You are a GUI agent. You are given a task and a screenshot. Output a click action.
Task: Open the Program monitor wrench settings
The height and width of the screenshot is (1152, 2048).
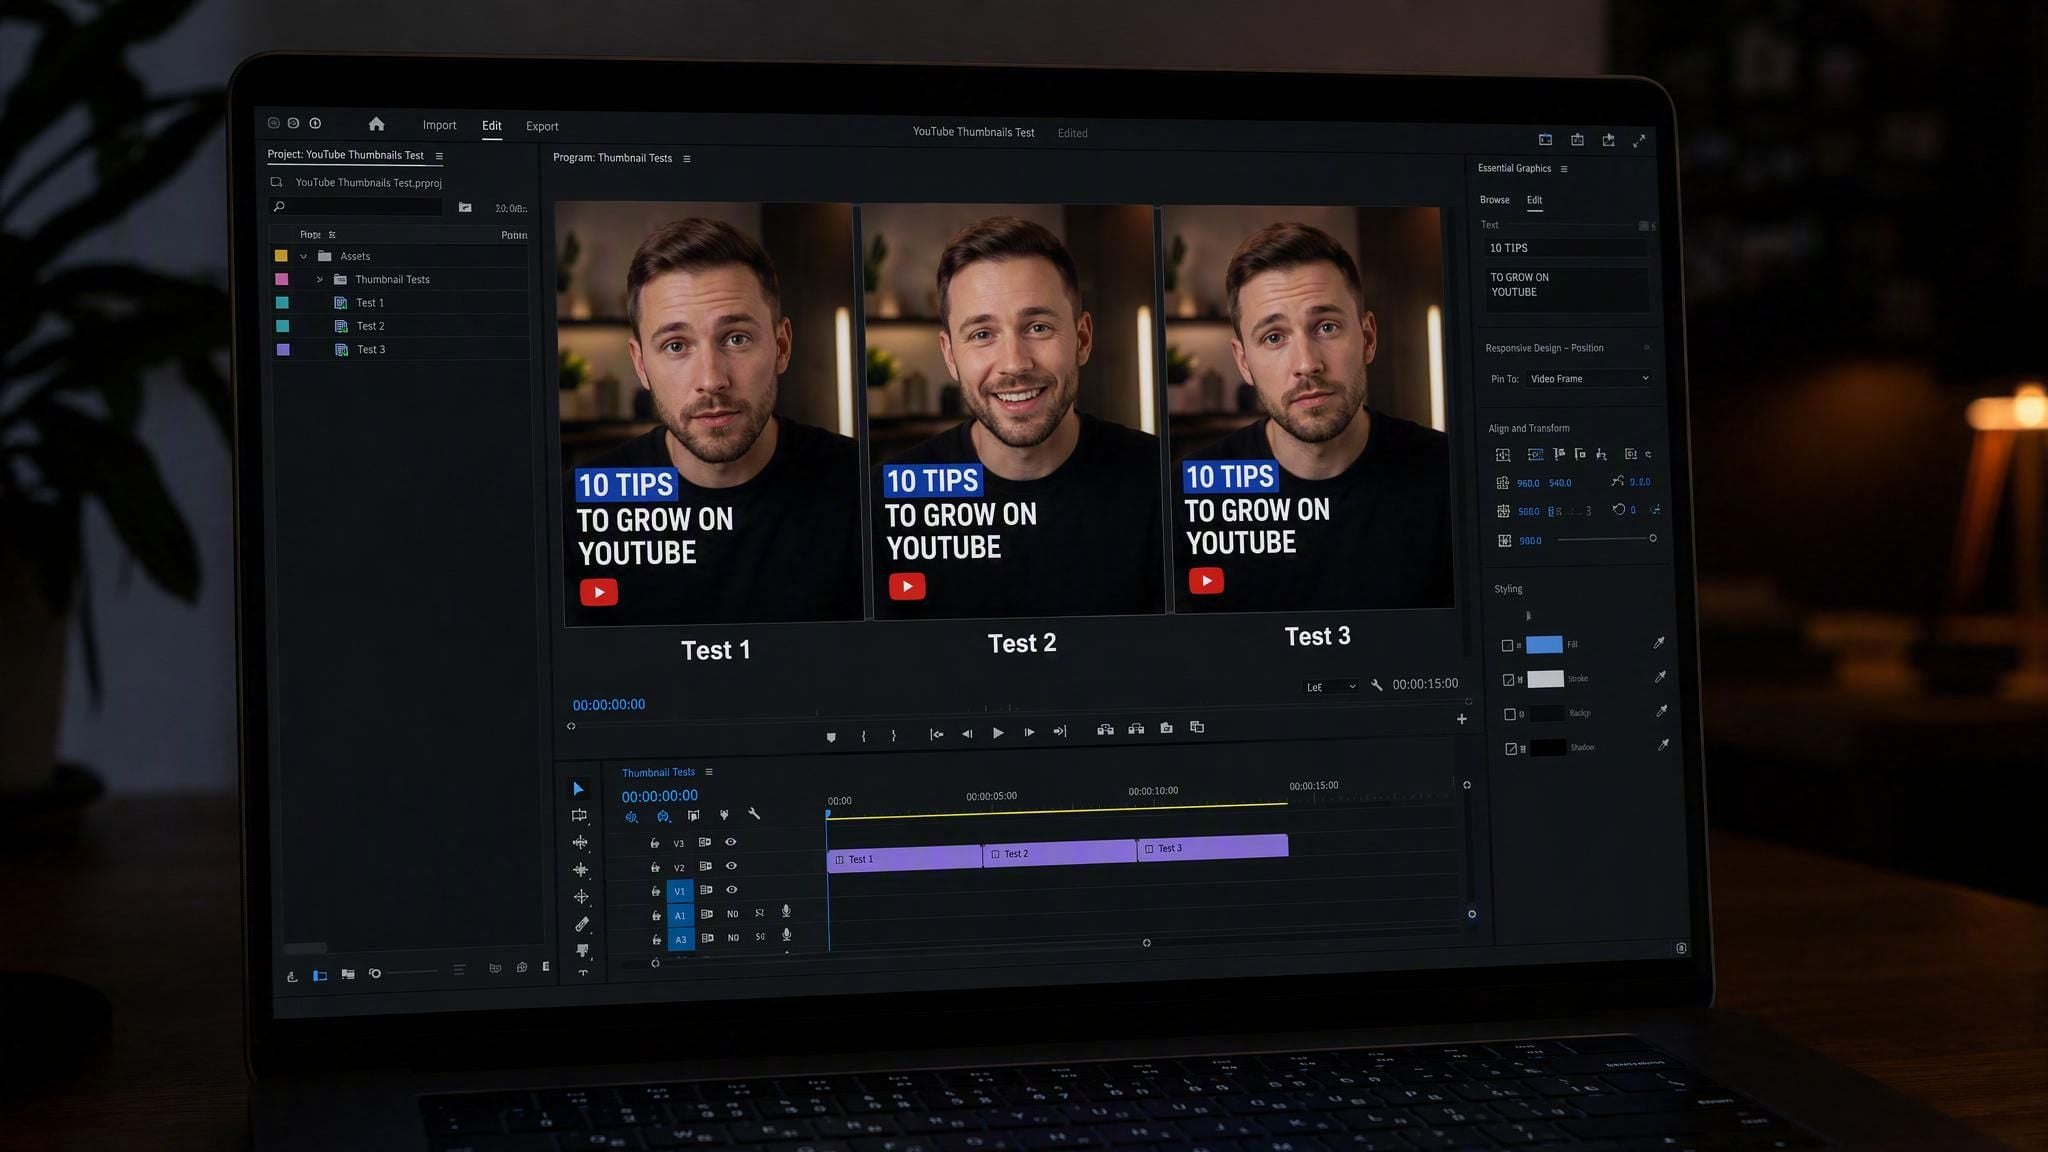[1377, 685]
